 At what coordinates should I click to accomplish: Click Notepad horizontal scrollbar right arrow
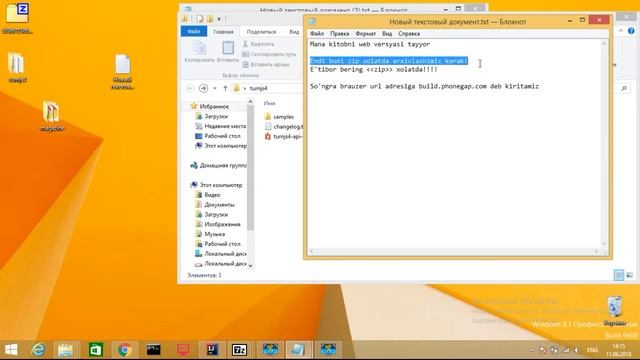coord(597,251)
